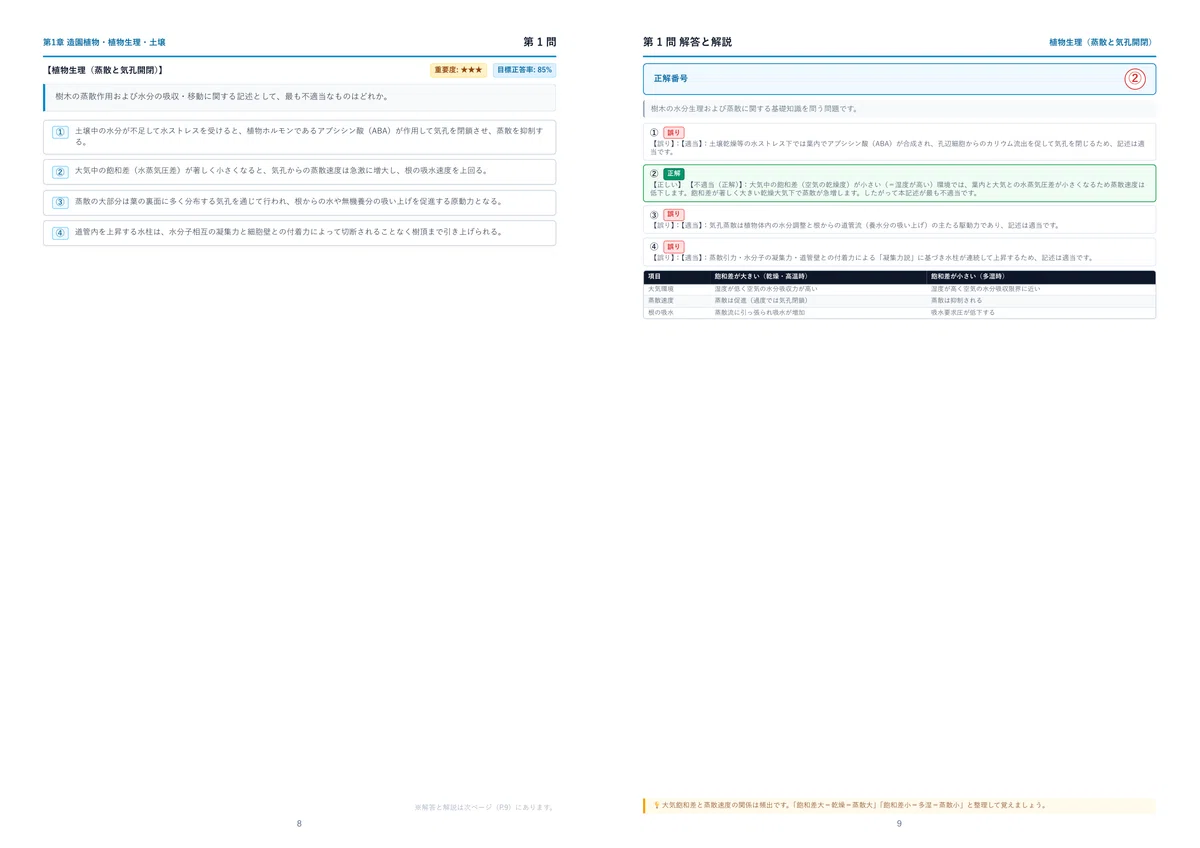Screen dimensions: 1200x848
Task: Click the 第１問 heading on page 8
Action: pyautogui.click(x=539, y=42)
